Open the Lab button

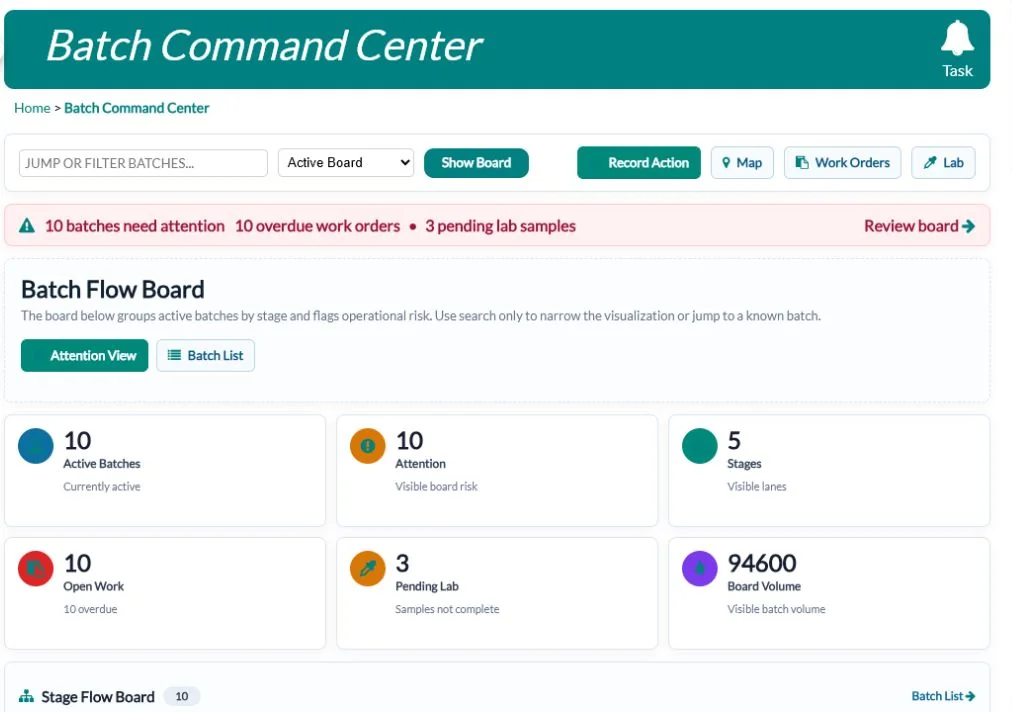[x=943, y=163]
